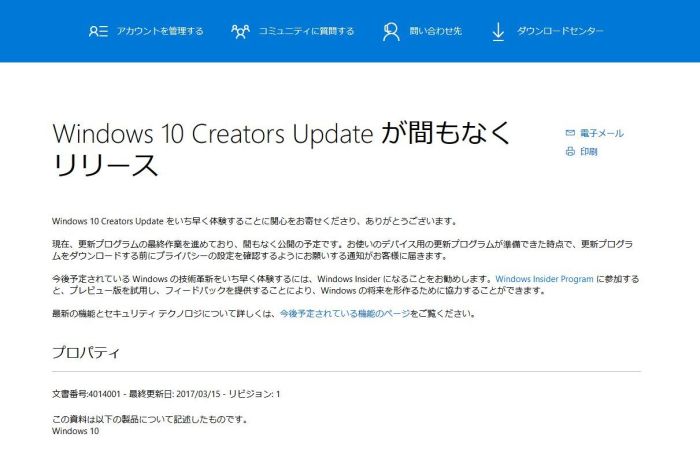700x452 pixels.
Task: Click the 文書番号:4014001 revision line
Action: tap(165, 394)
